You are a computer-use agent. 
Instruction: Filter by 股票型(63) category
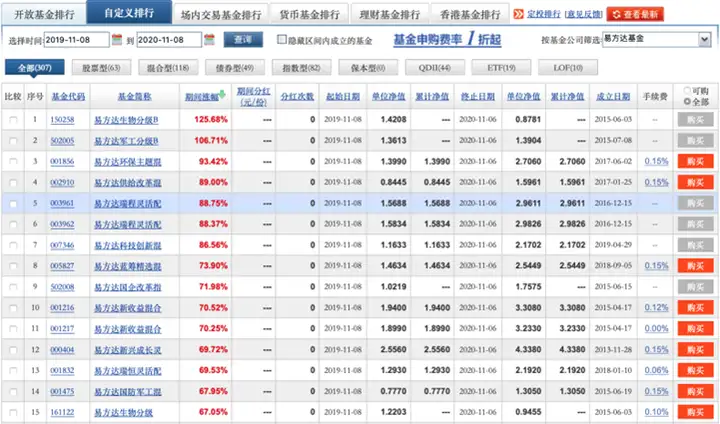tap(101, 68)
